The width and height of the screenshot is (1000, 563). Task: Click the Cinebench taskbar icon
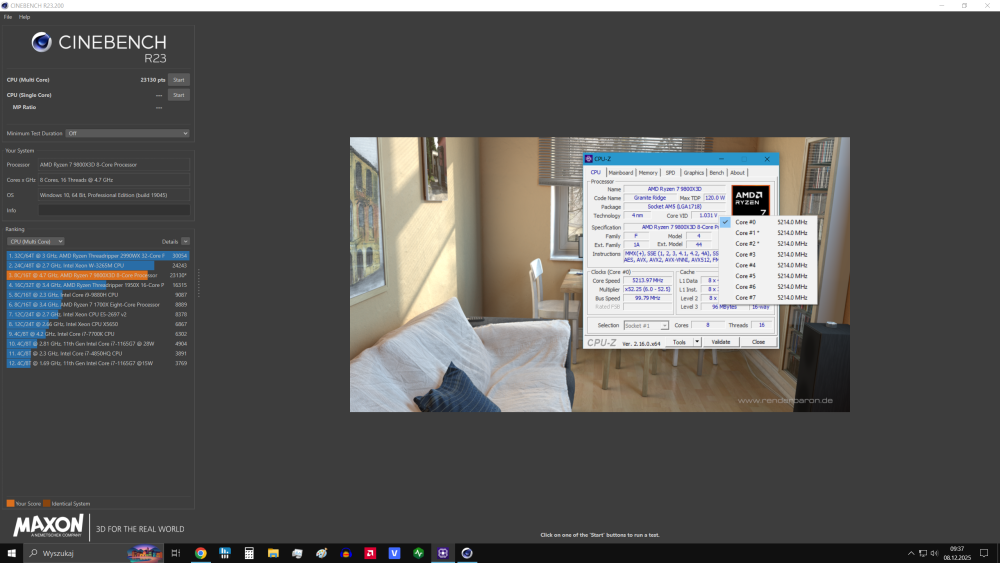coord(467,553)
